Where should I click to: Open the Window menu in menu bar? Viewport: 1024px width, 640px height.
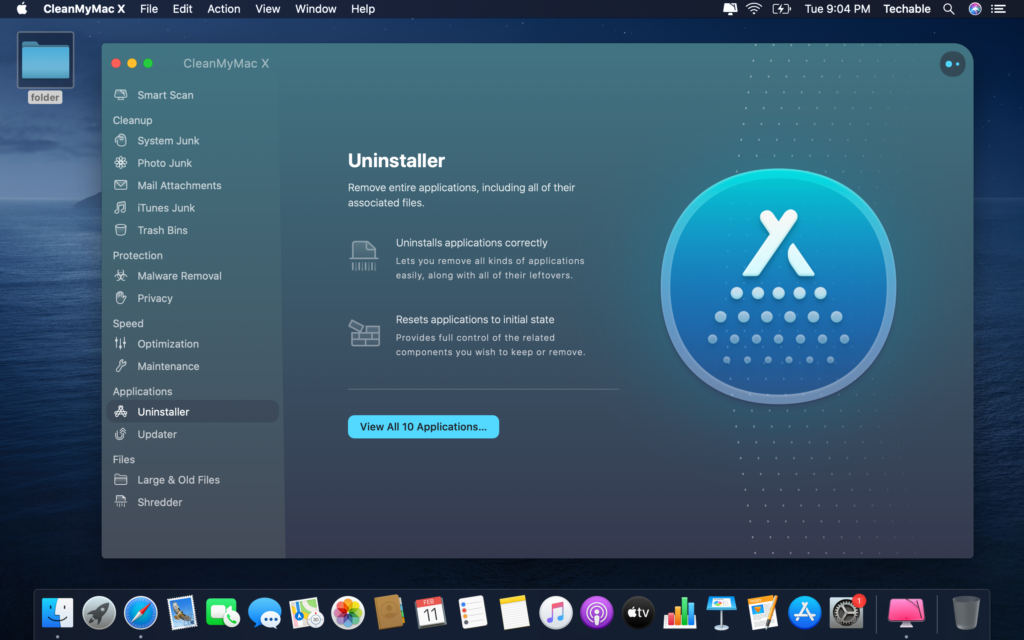(x=316, y=9)
